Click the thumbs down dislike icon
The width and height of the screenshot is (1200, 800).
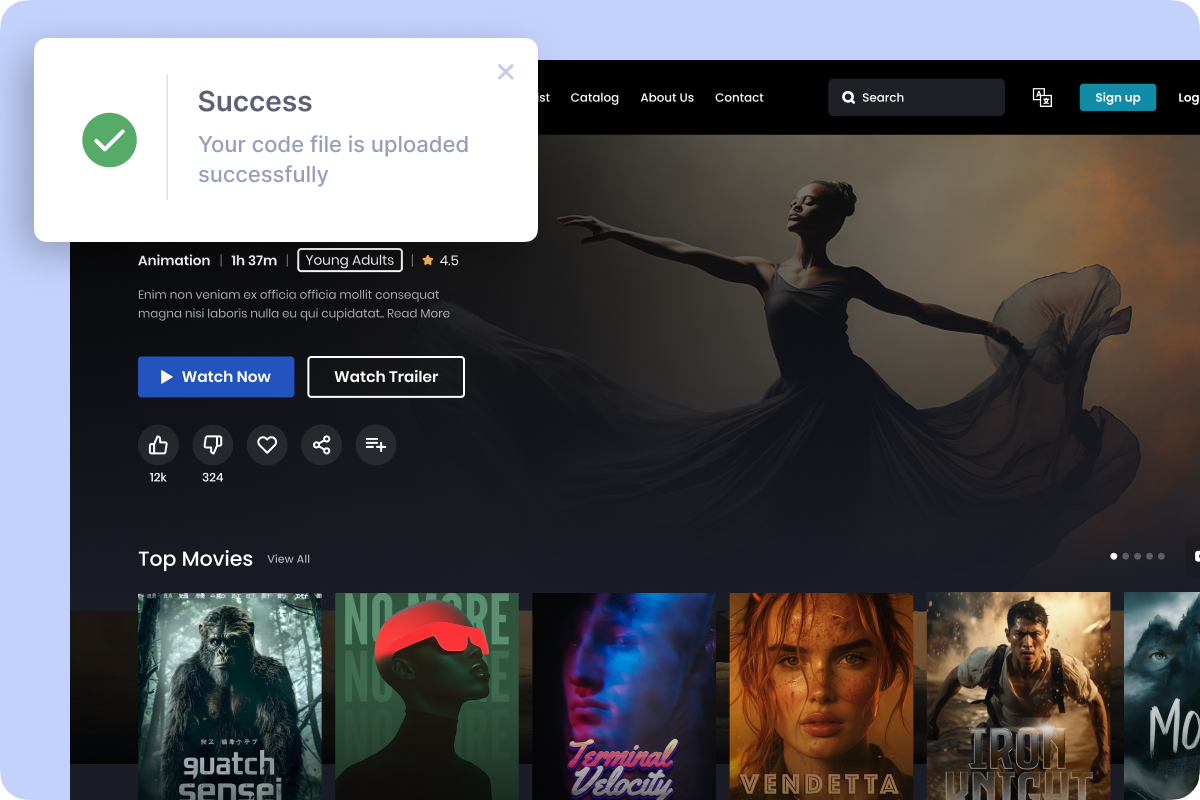coord(212,445)
